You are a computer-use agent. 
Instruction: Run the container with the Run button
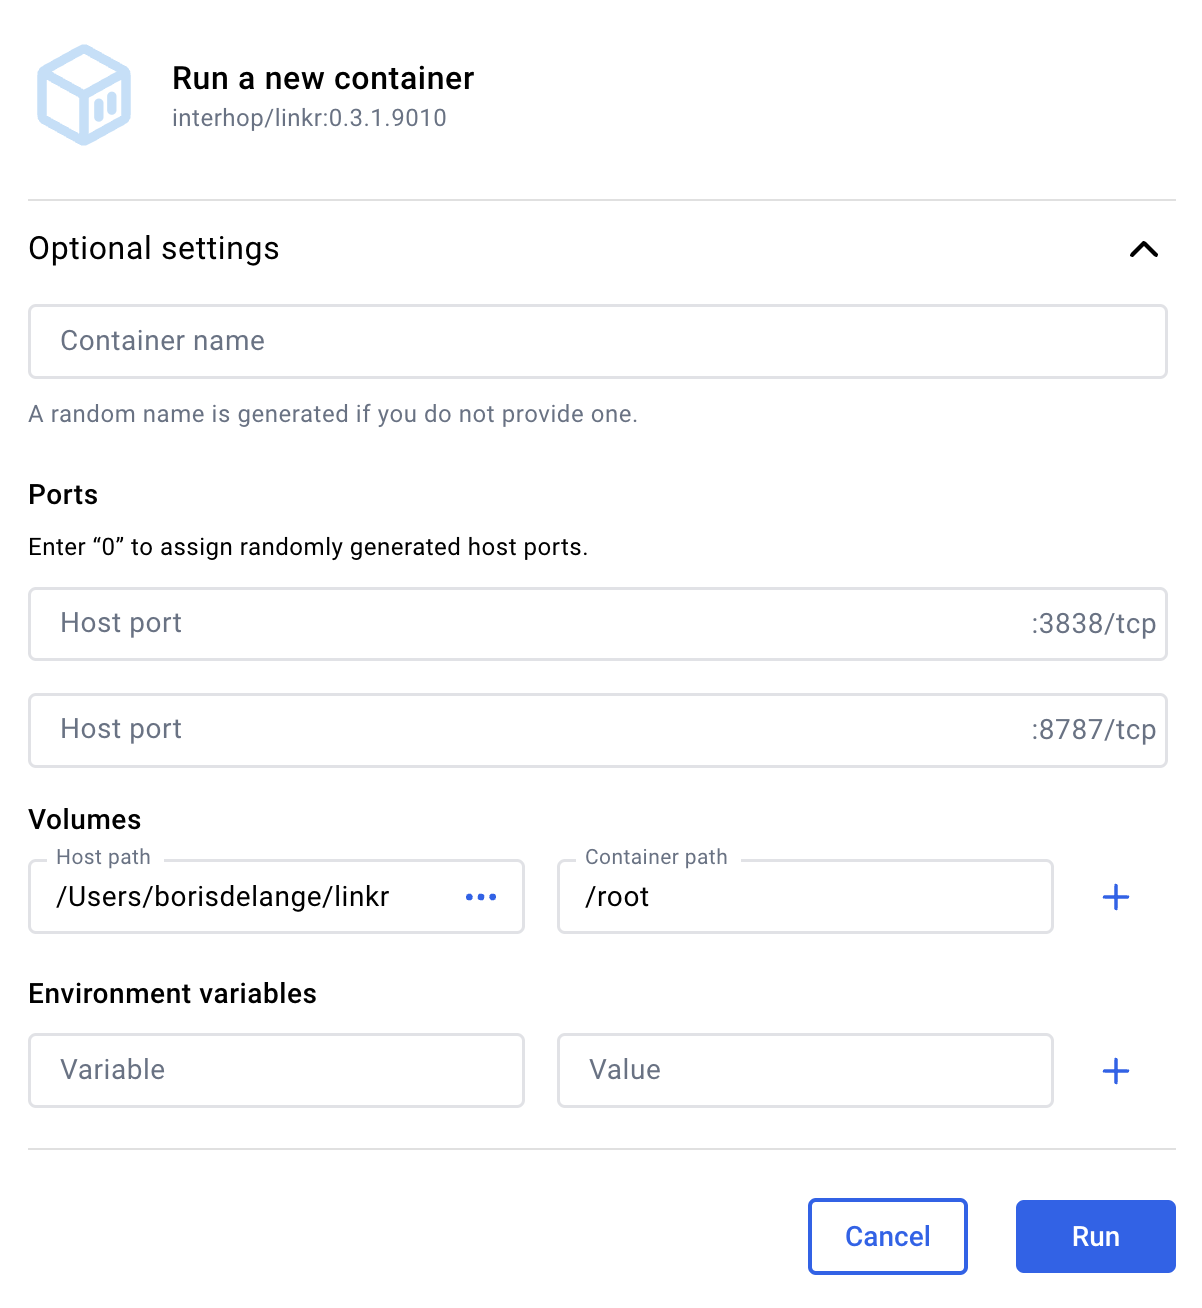click(1096, 1236)
